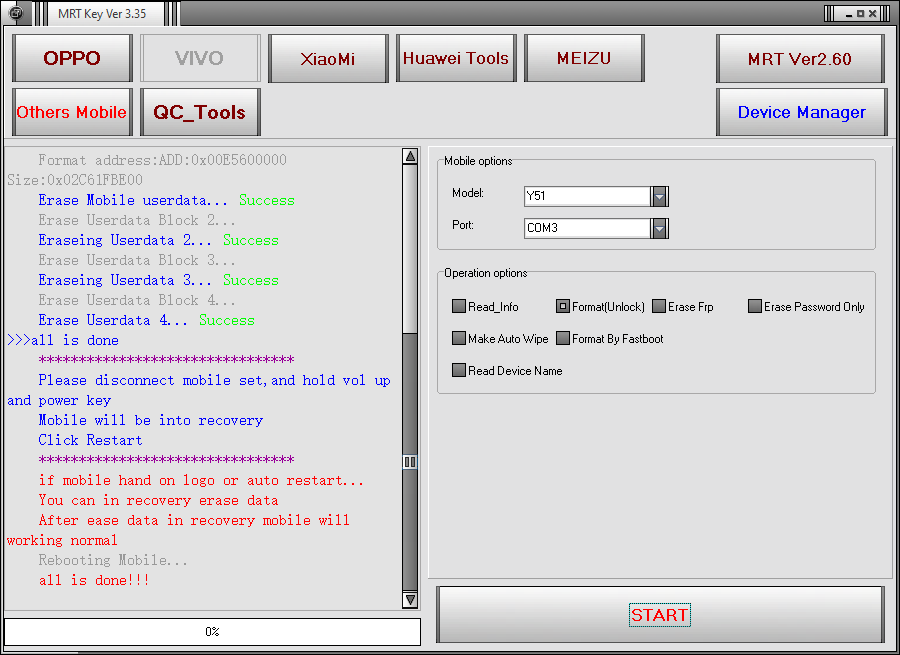Click 'Erase Userdata Block 2...' log line
Viewport: 900px width, 655px height.
click(137, 220)
